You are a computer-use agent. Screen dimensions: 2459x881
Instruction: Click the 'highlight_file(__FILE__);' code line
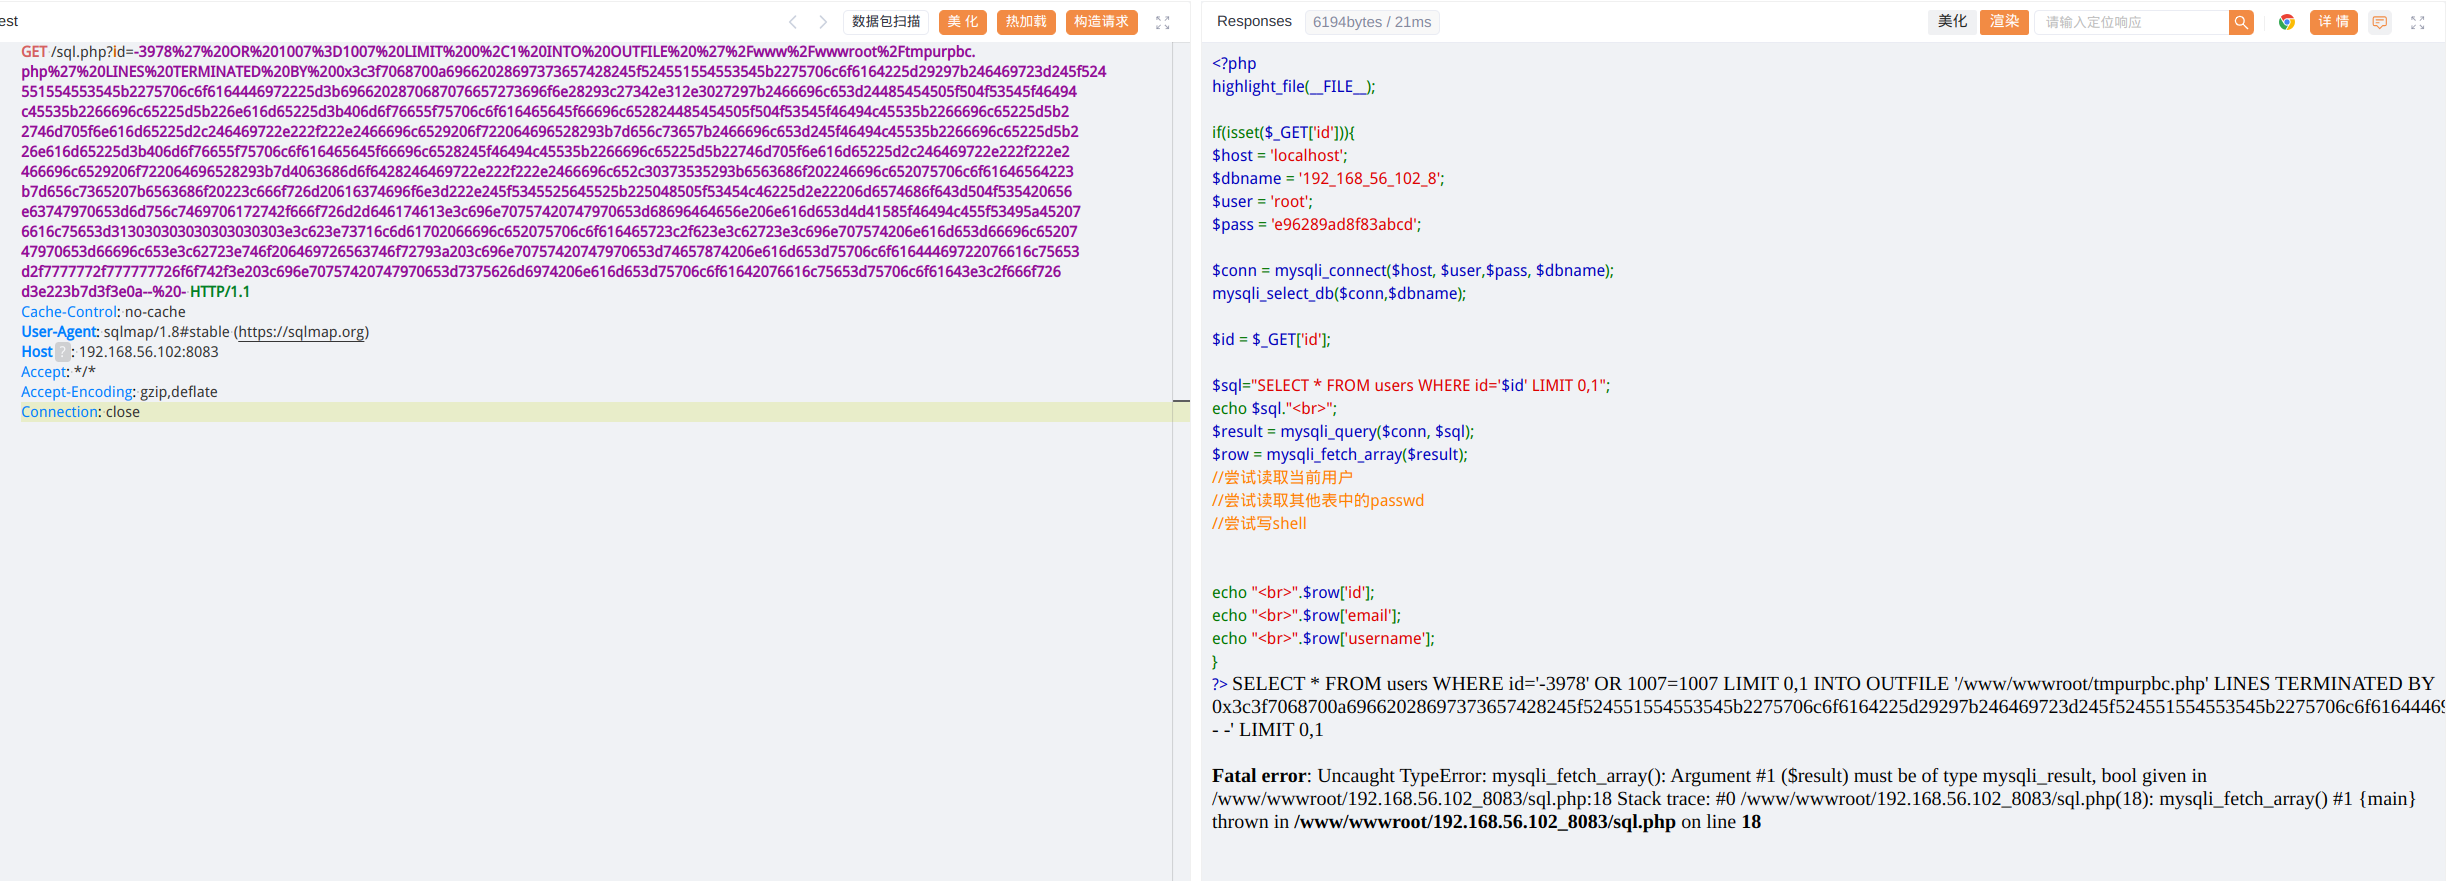point(1293,87)
